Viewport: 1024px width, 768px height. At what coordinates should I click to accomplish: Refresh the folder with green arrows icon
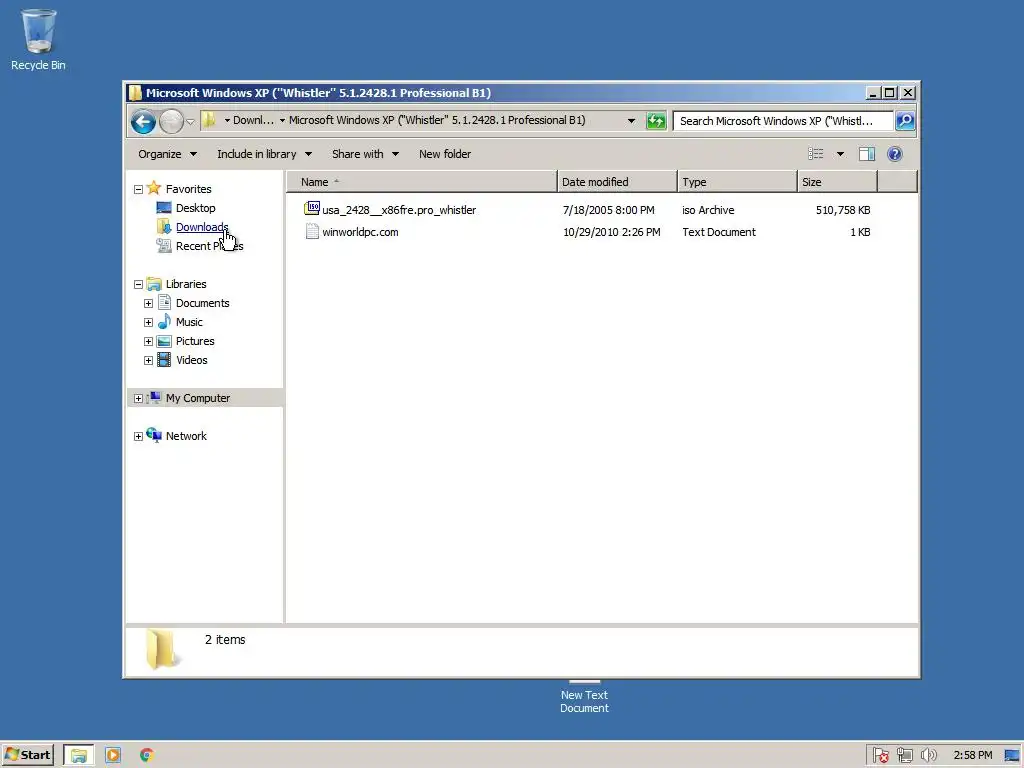(x=656, y=121)
